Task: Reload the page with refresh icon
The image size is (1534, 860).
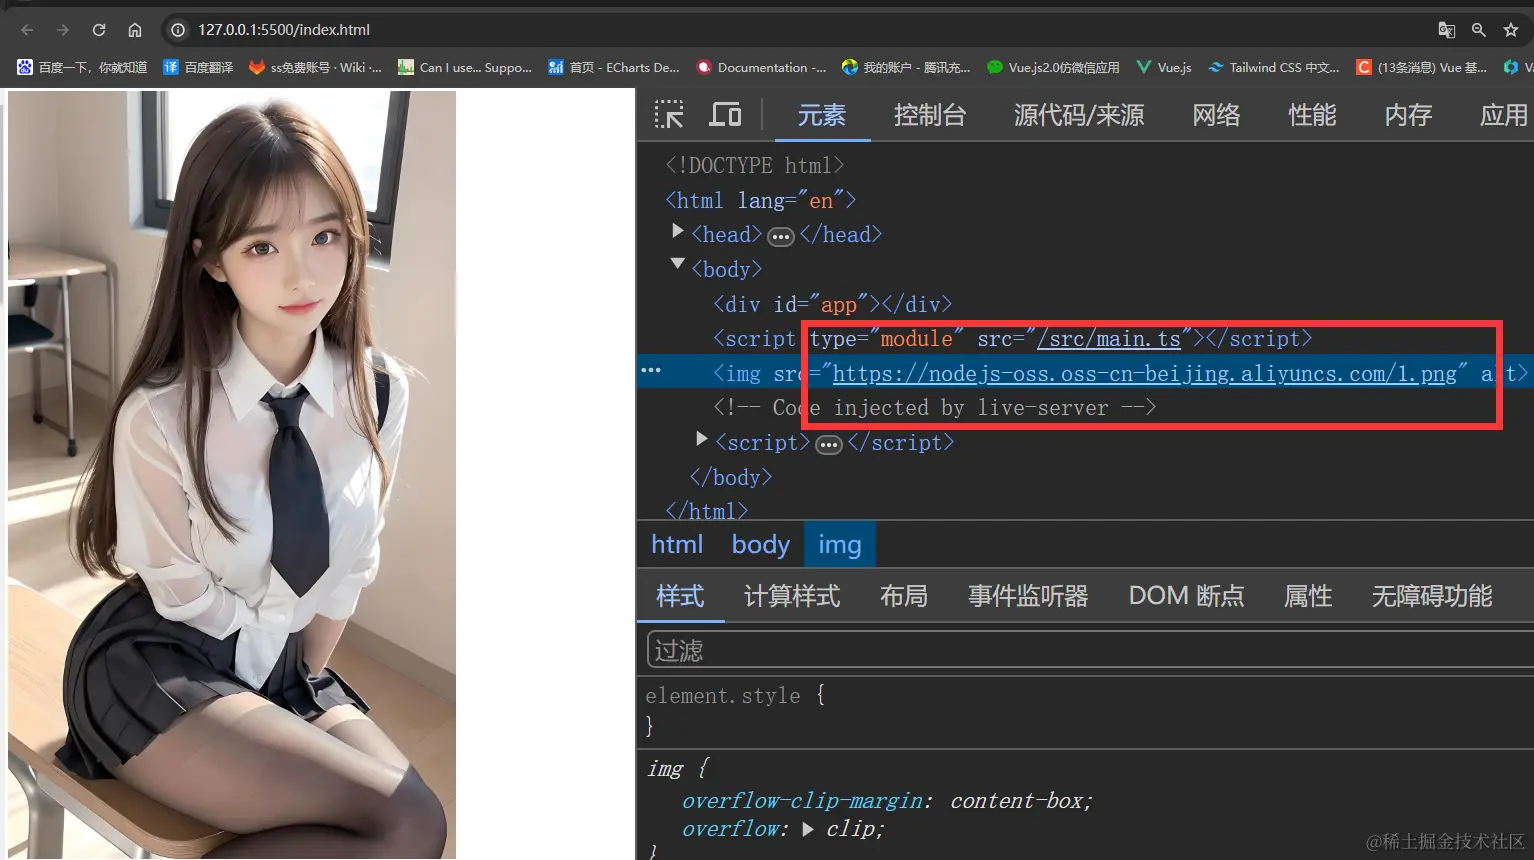Action: coord(99,30)
